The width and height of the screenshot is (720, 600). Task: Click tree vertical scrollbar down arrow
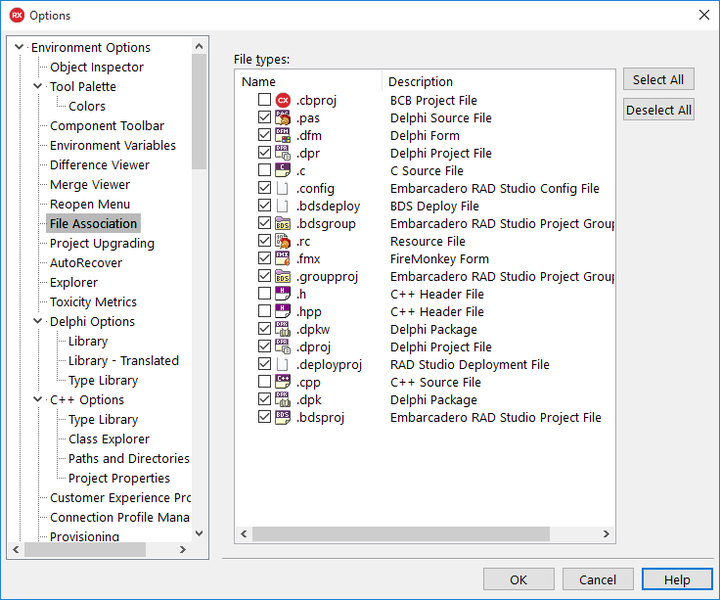(199, 533)
